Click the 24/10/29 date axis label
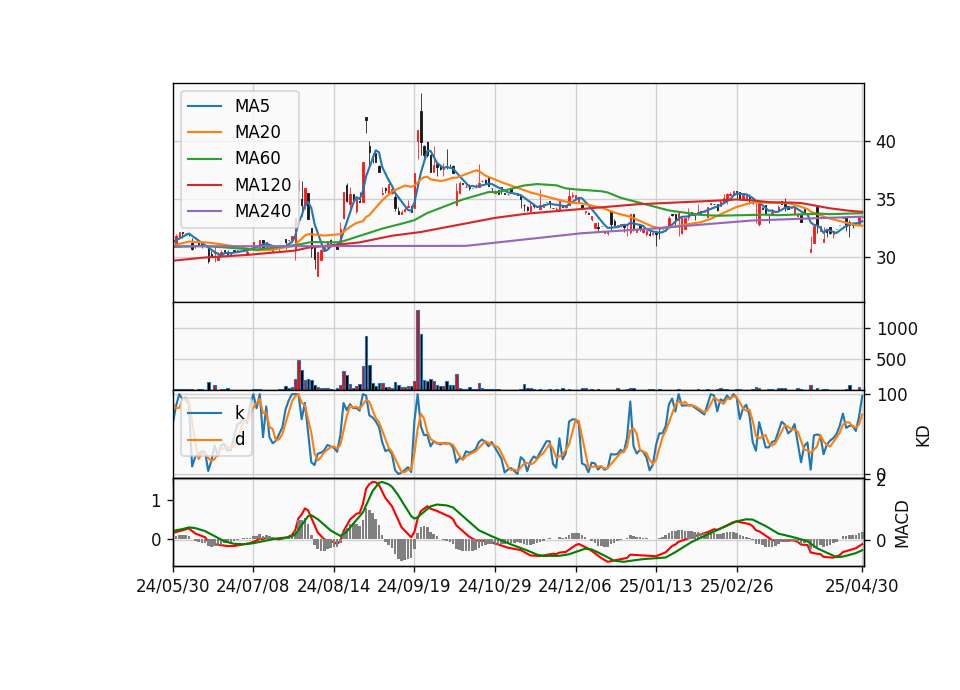Screen dimensions: 960x690 pyautogui.click(x=495, y=586)
